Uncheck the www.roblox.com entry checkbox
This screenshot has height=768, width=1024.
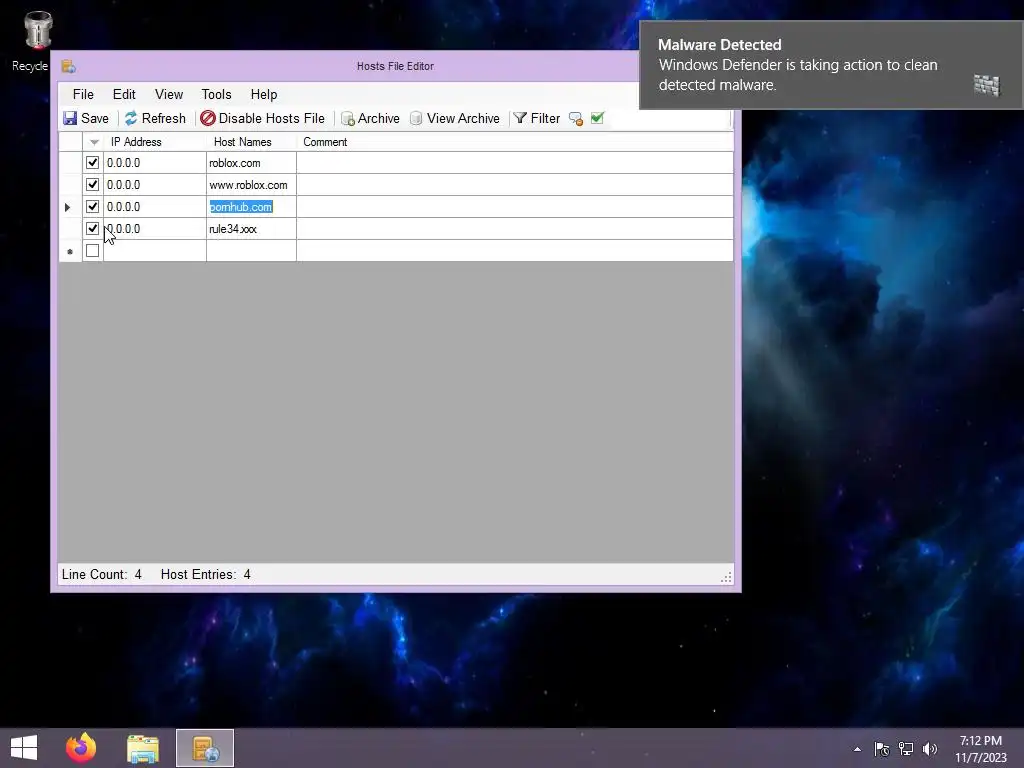(92, 185)
